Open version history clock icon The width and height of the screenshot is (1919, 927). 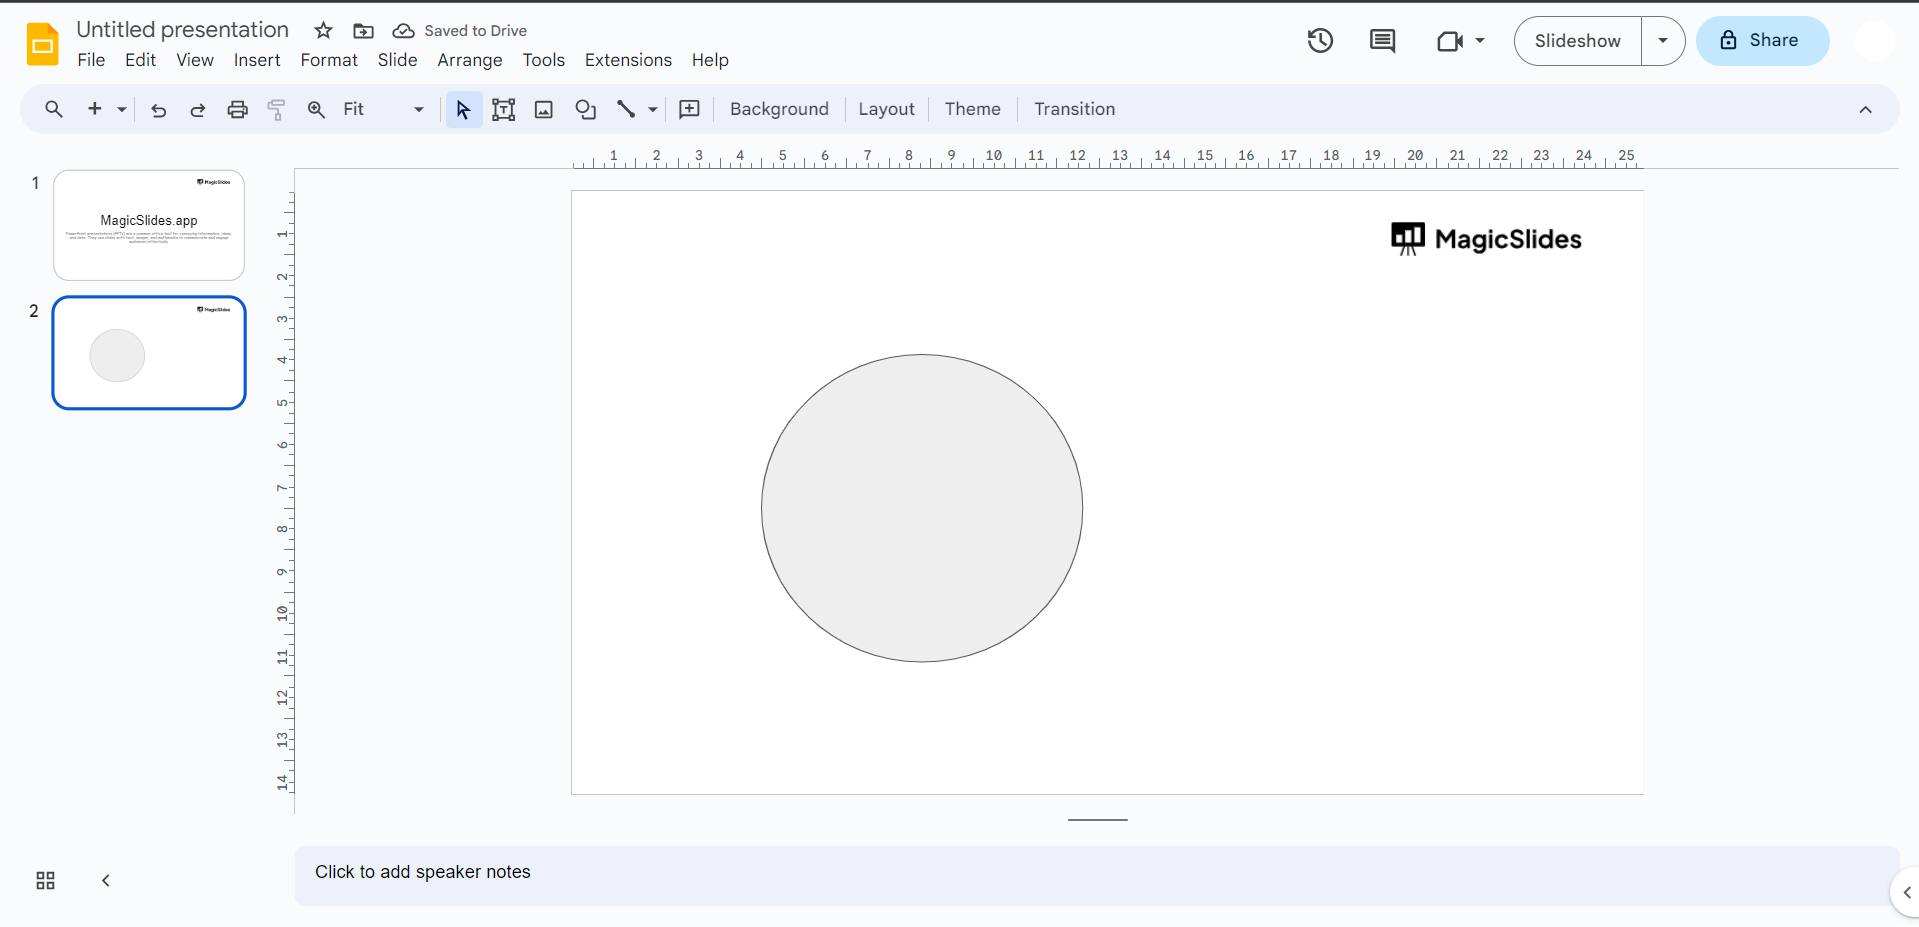tap(1320, 41)
